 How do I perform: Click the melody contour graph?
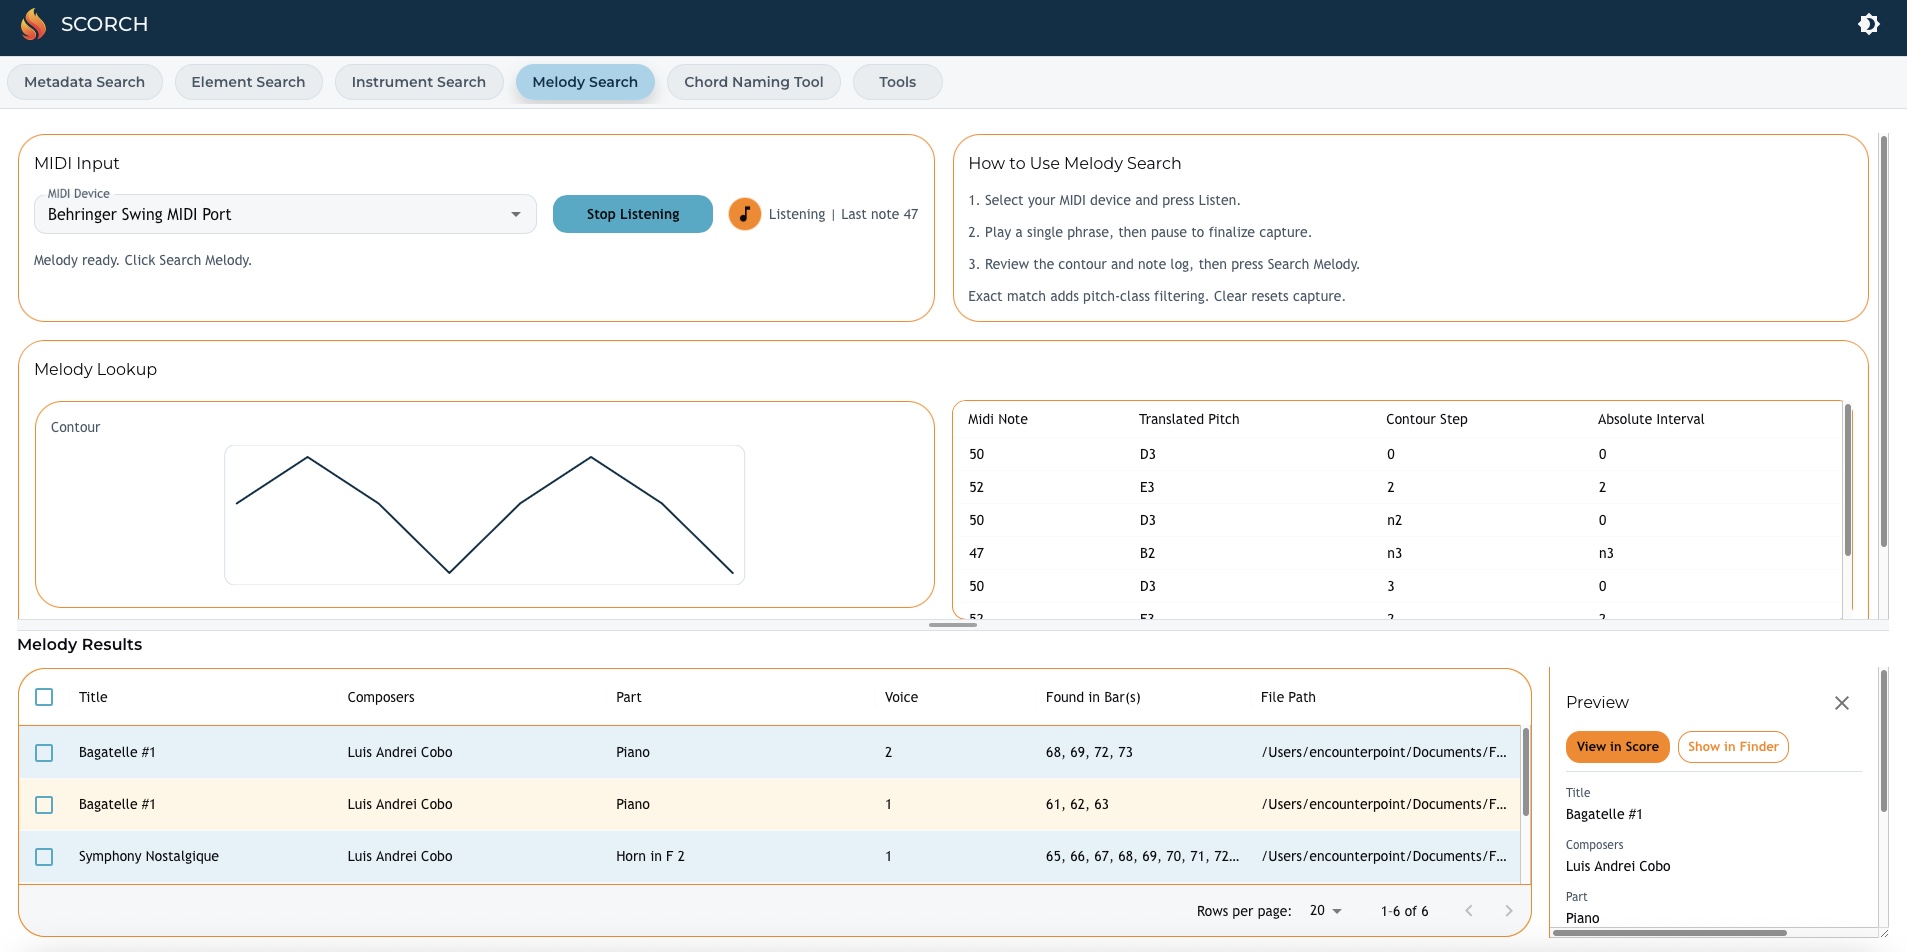(x=484, y=514)
